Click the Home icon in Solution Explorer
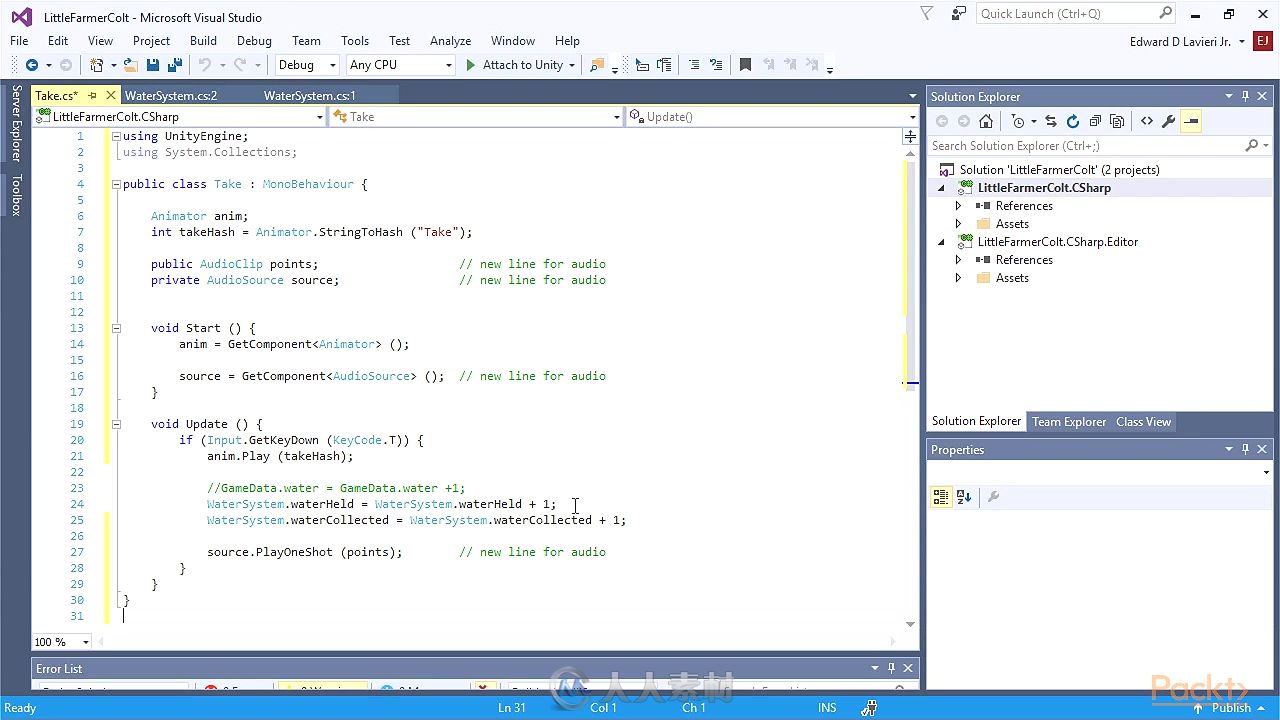The height and width of the screenshot is (720, 1280). (986, 121)
